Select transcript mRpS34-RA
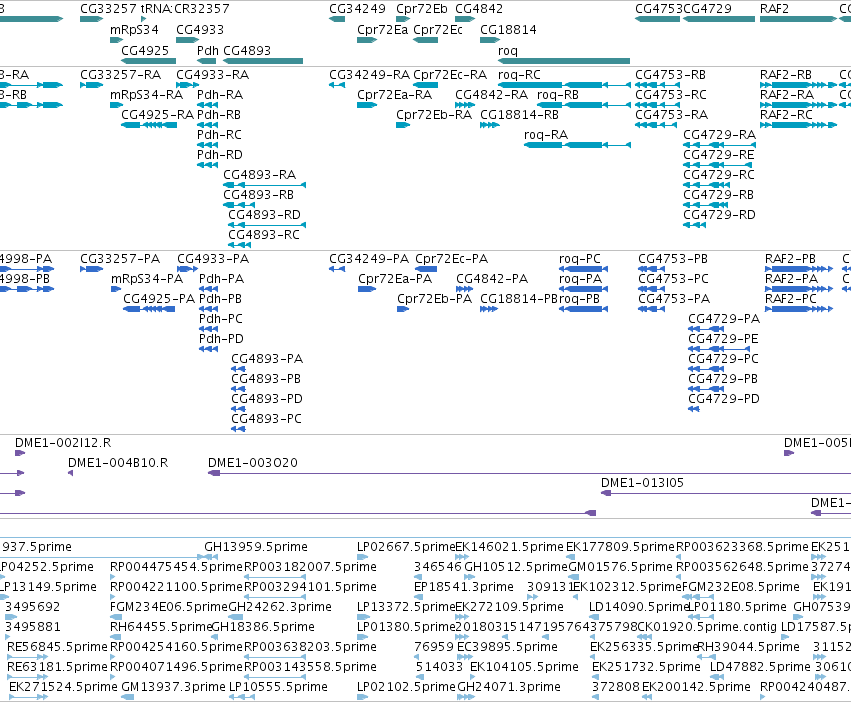Screen dimensions: 851x702 tap(147, 94)
